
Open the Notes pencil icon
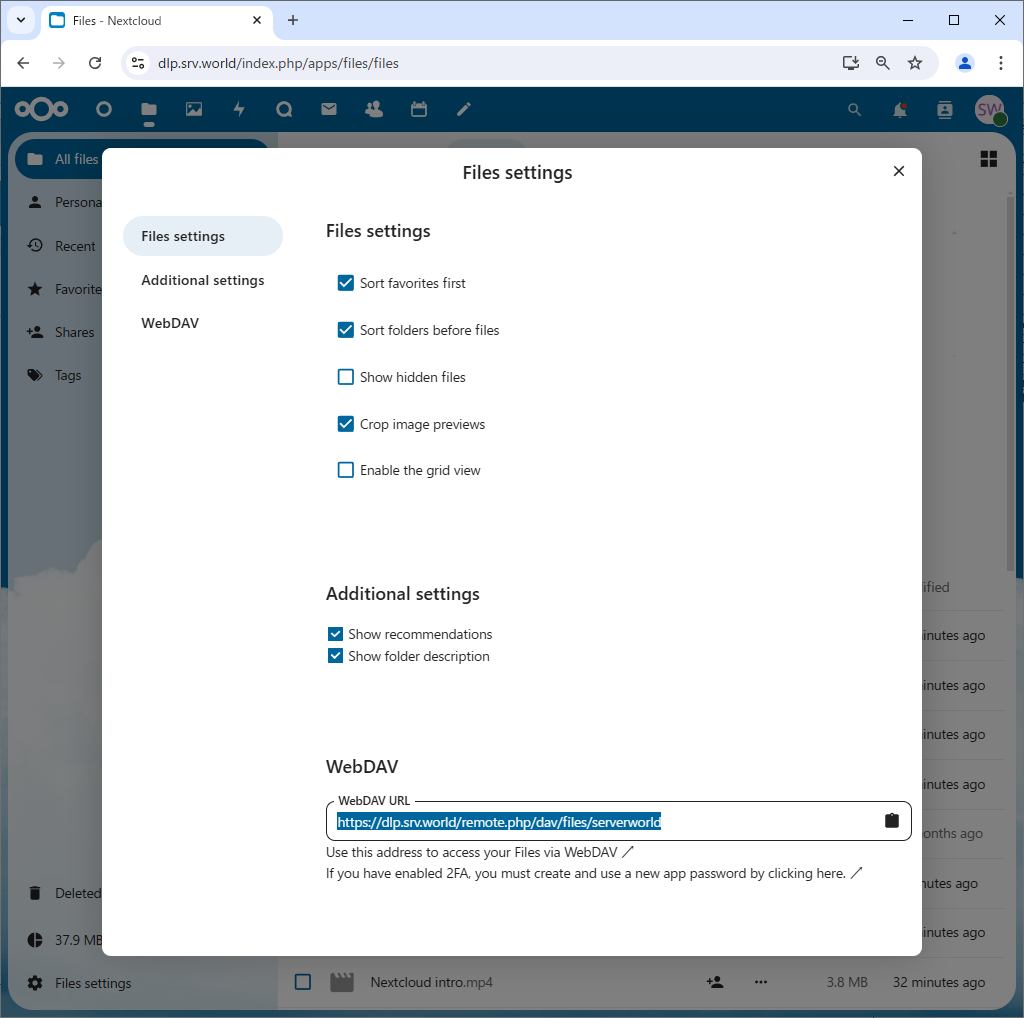point(464,109)
